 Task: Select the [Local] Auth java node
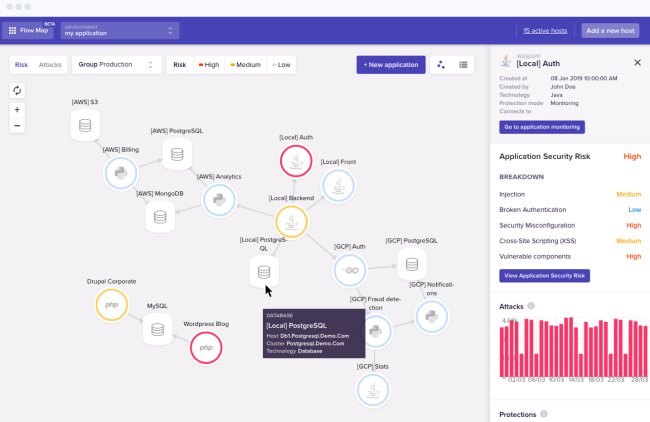pos(296,161)
